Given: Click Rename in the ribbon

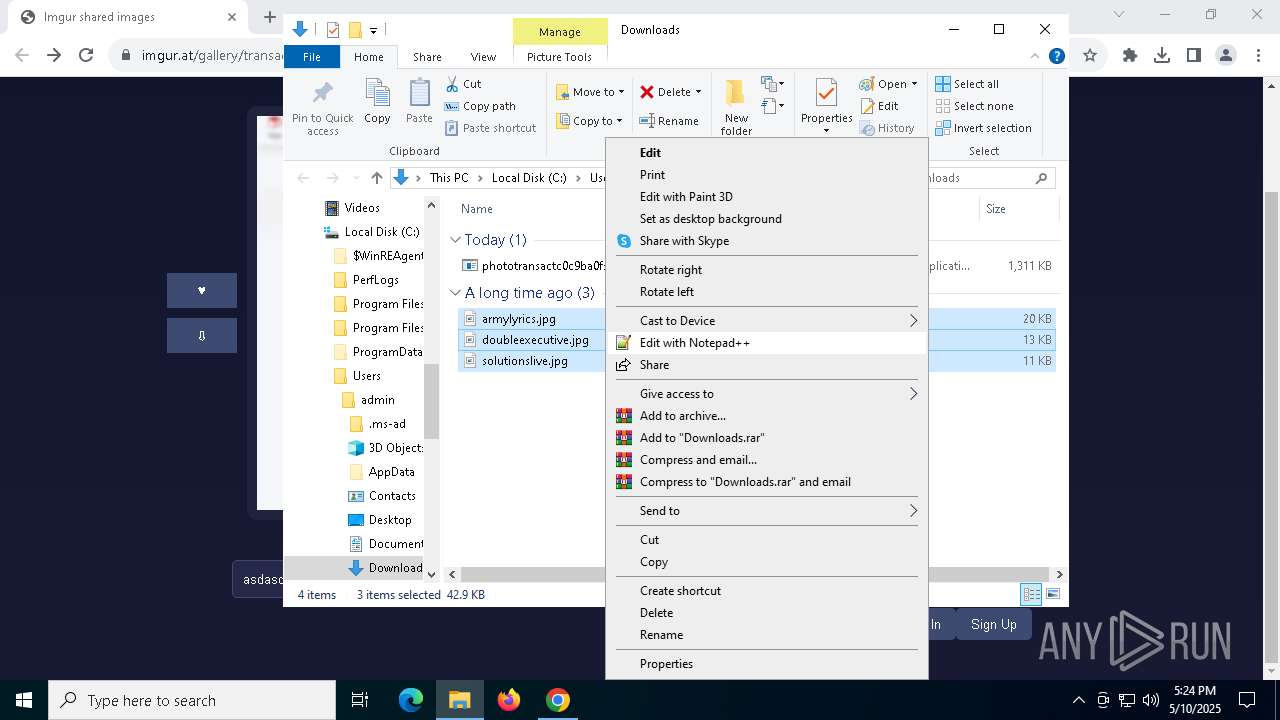Looking at the screenshot, I should tap(669, 121).
